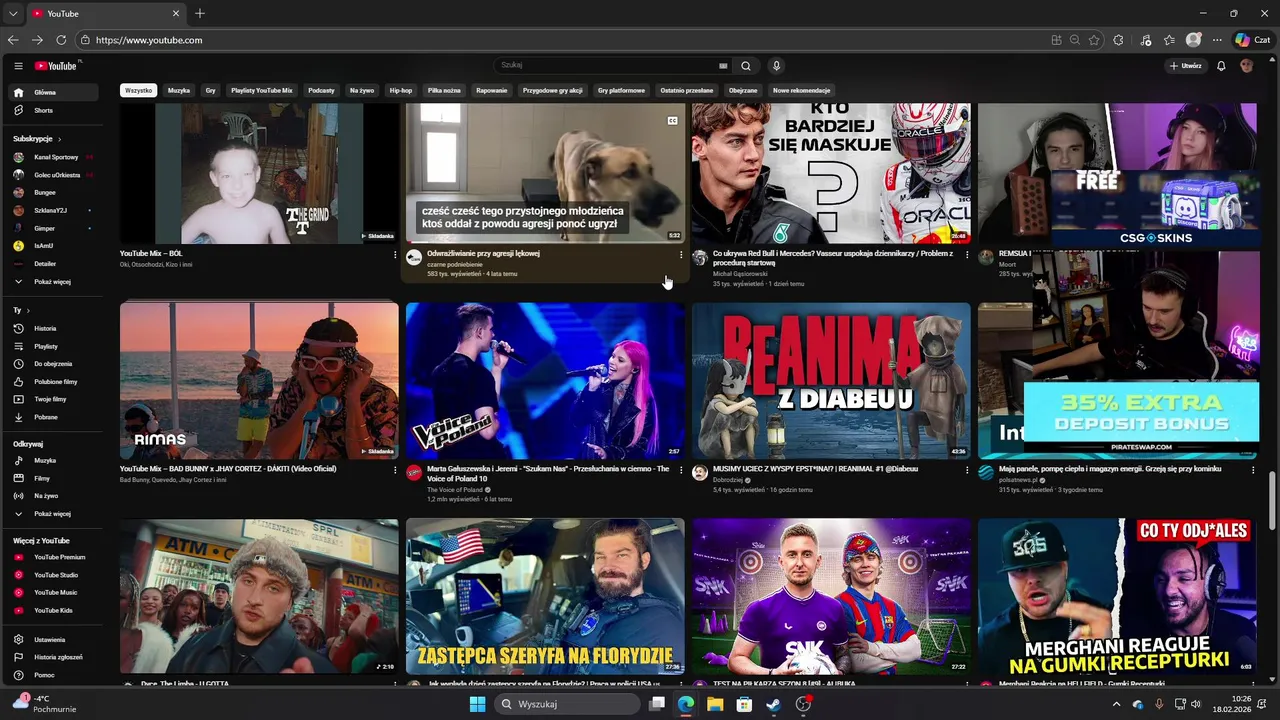Open Polubione filmy liked videos
1280x720 pixels.
pos(55,382)
